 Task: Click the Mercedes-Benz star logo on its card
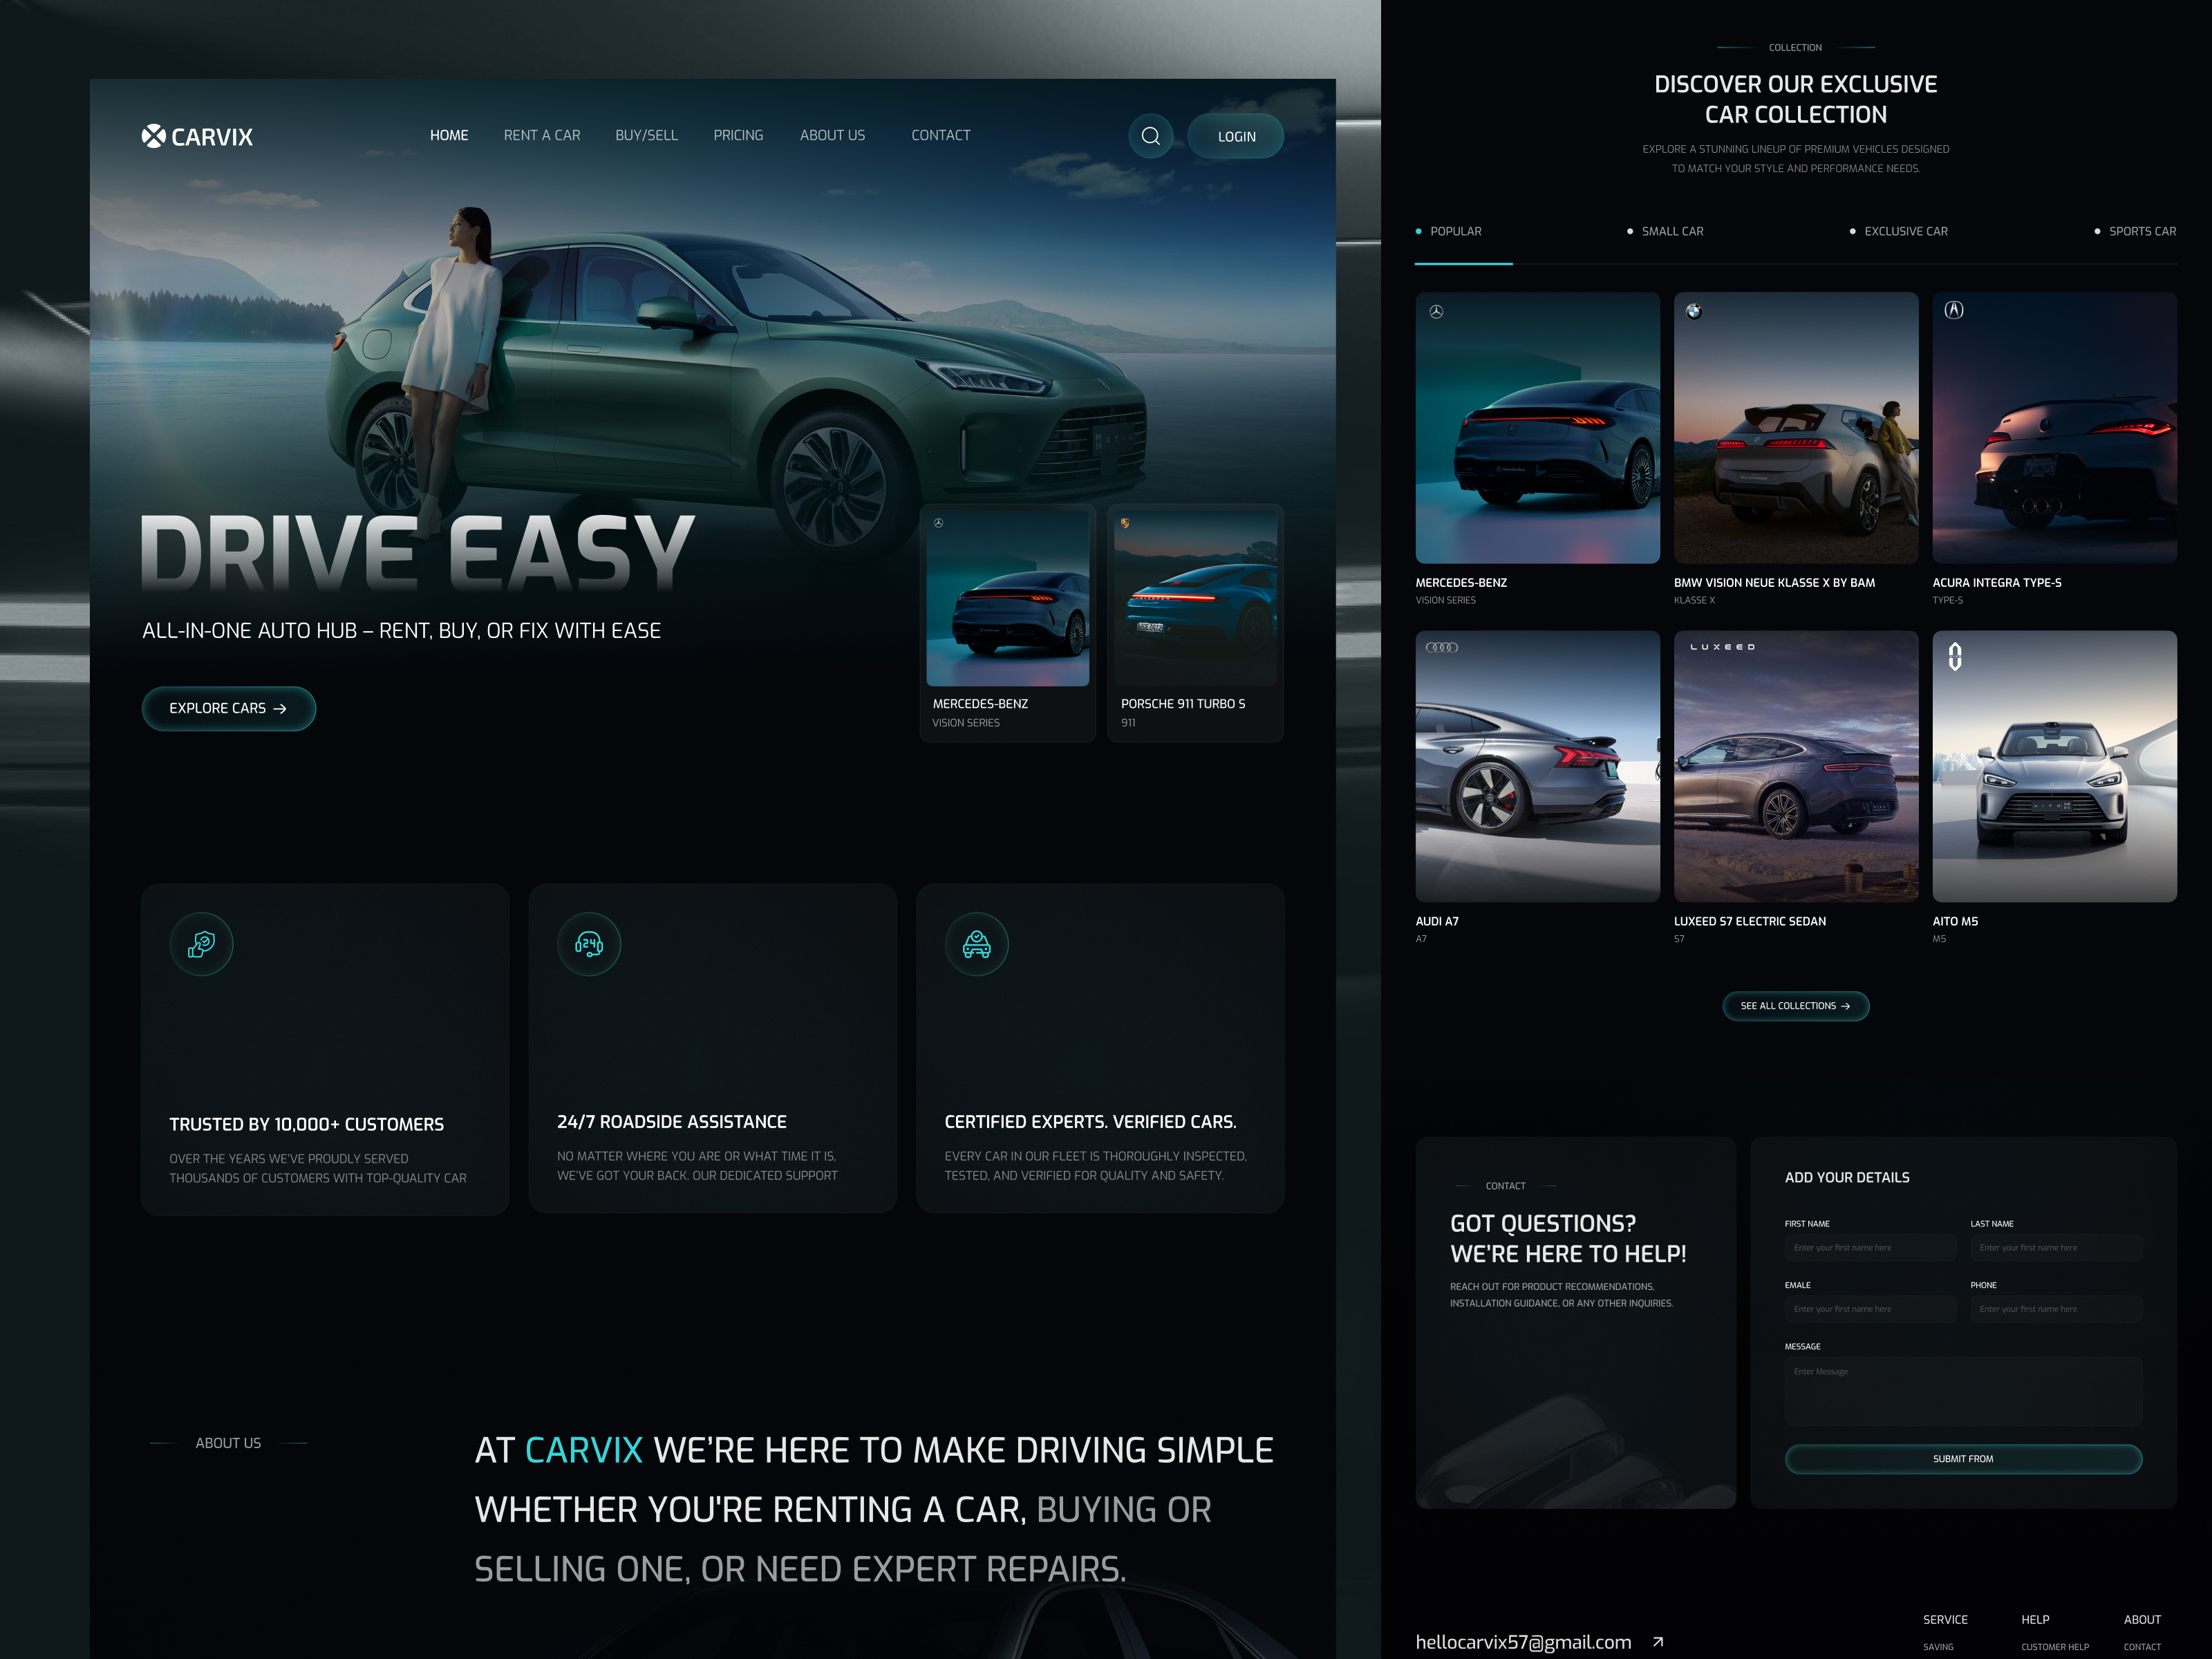1438,311
